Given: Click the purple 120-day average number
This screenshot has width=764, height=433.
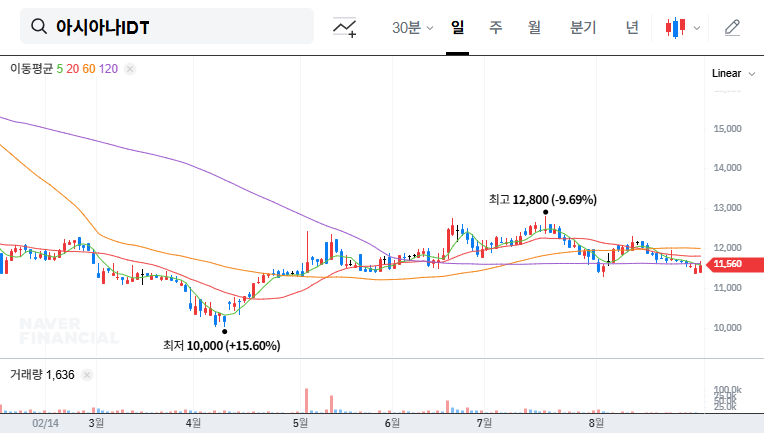Looking at the screenshot, I should 108,69.
